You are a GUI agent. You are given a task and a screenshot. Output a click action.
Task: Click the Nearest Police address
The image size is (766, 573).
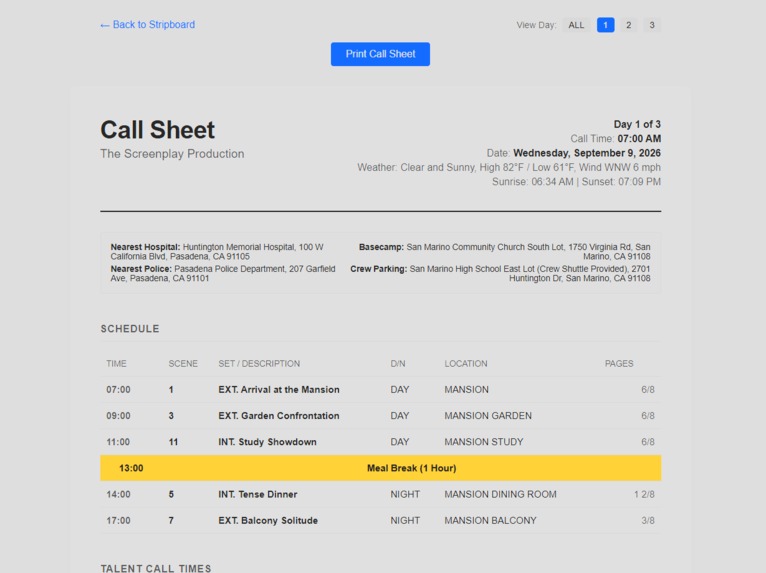pos(223,273)
